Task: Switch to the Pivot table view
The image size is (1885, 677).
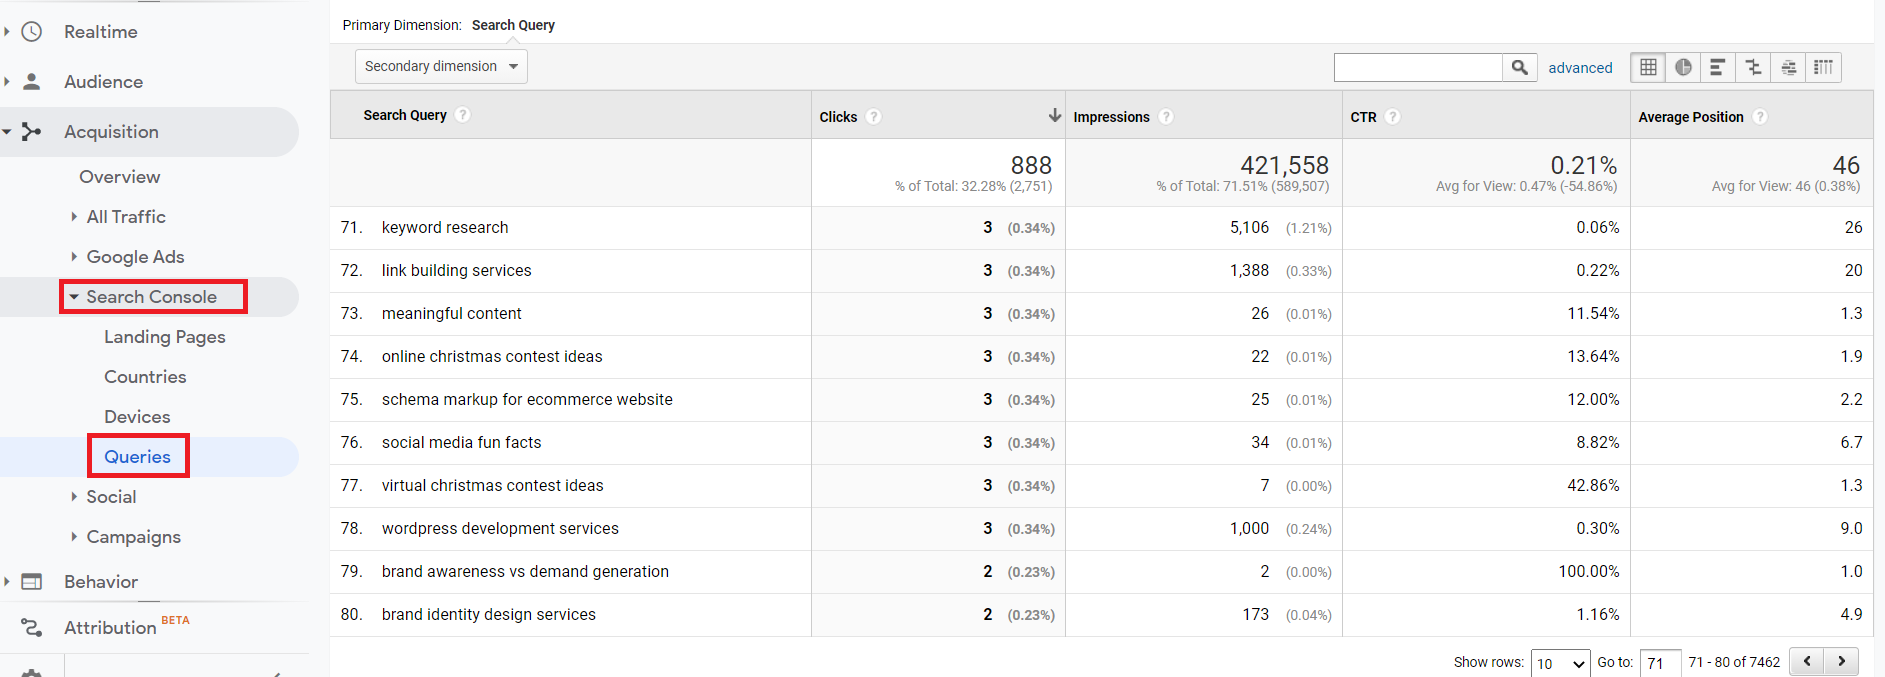Action: point(1823,67)
